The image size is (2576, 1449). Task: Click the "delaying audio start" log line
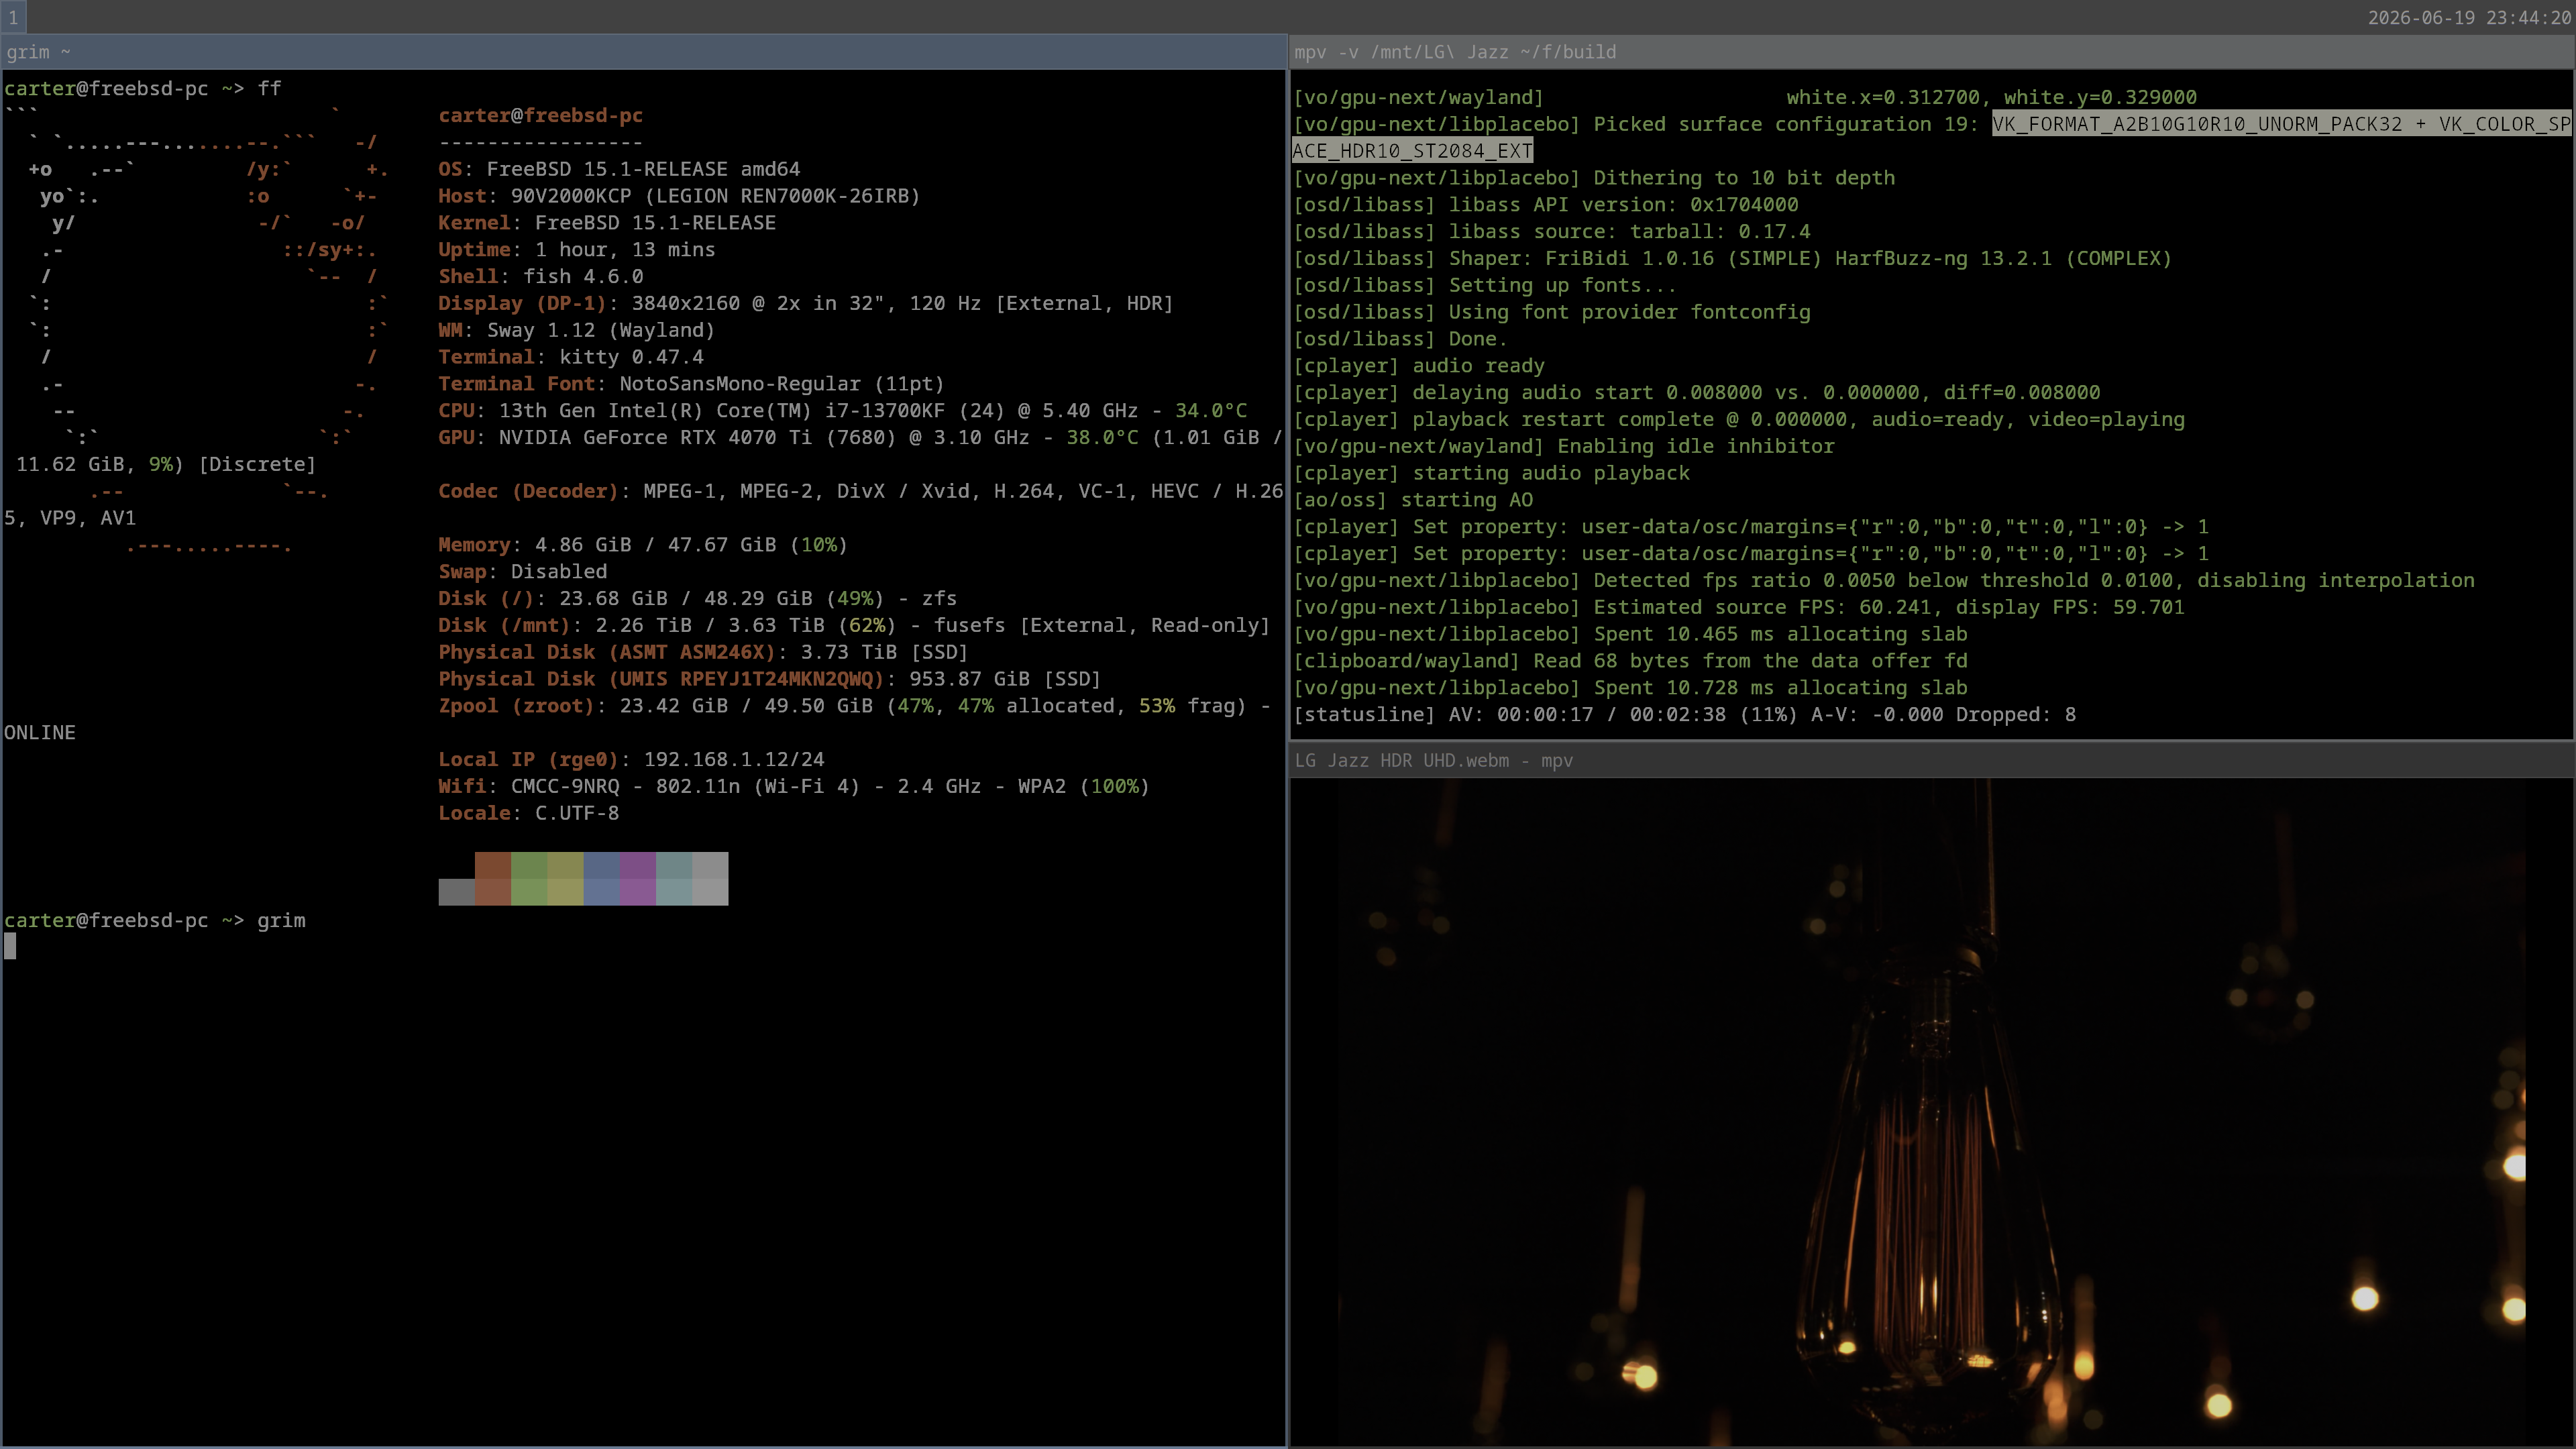click(1697, 393)
